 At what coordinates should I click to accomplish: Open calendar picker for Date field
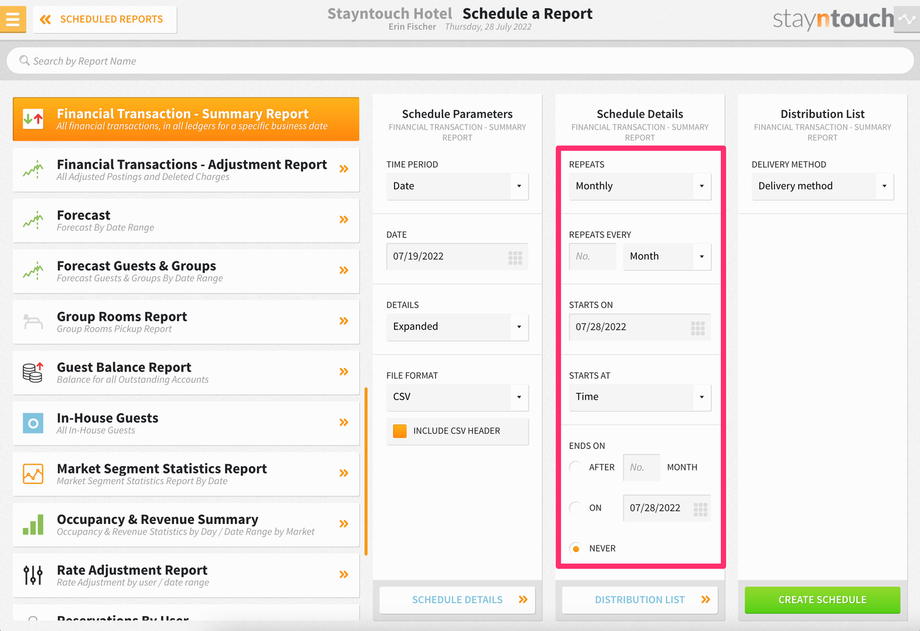[x=515, y=257]
